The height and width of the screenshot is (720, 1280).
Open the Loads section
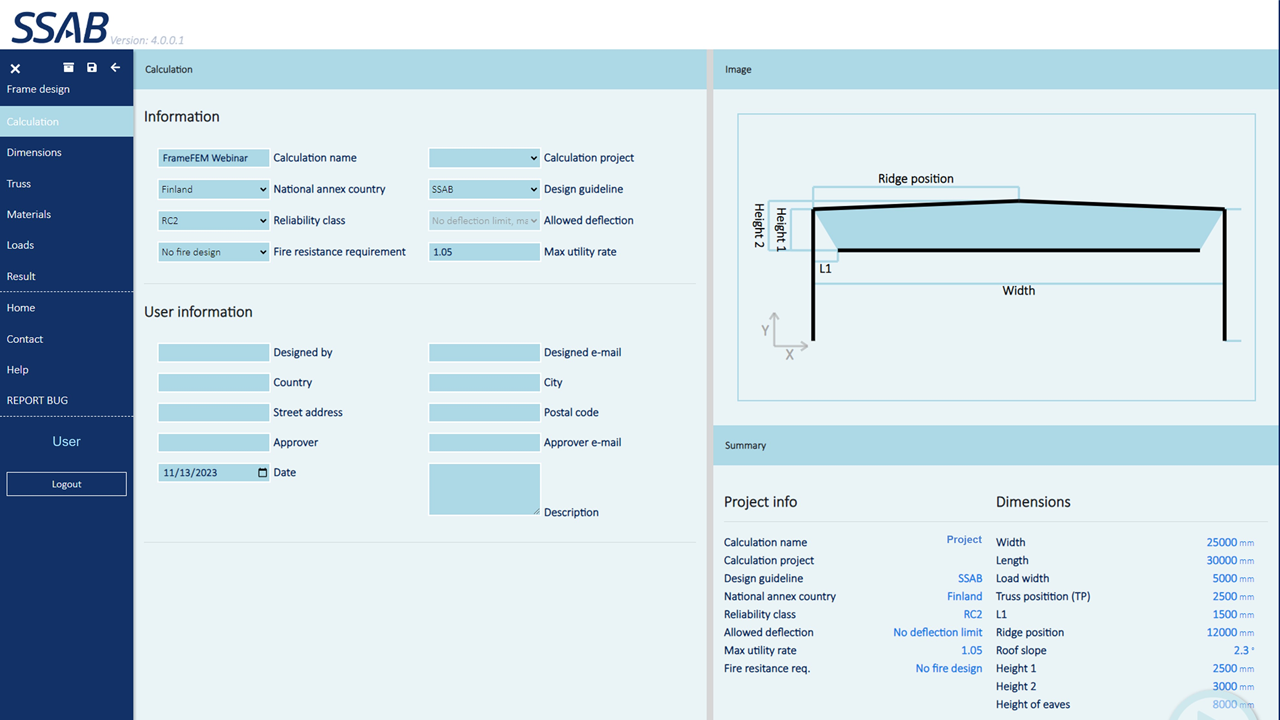(67, 245)
